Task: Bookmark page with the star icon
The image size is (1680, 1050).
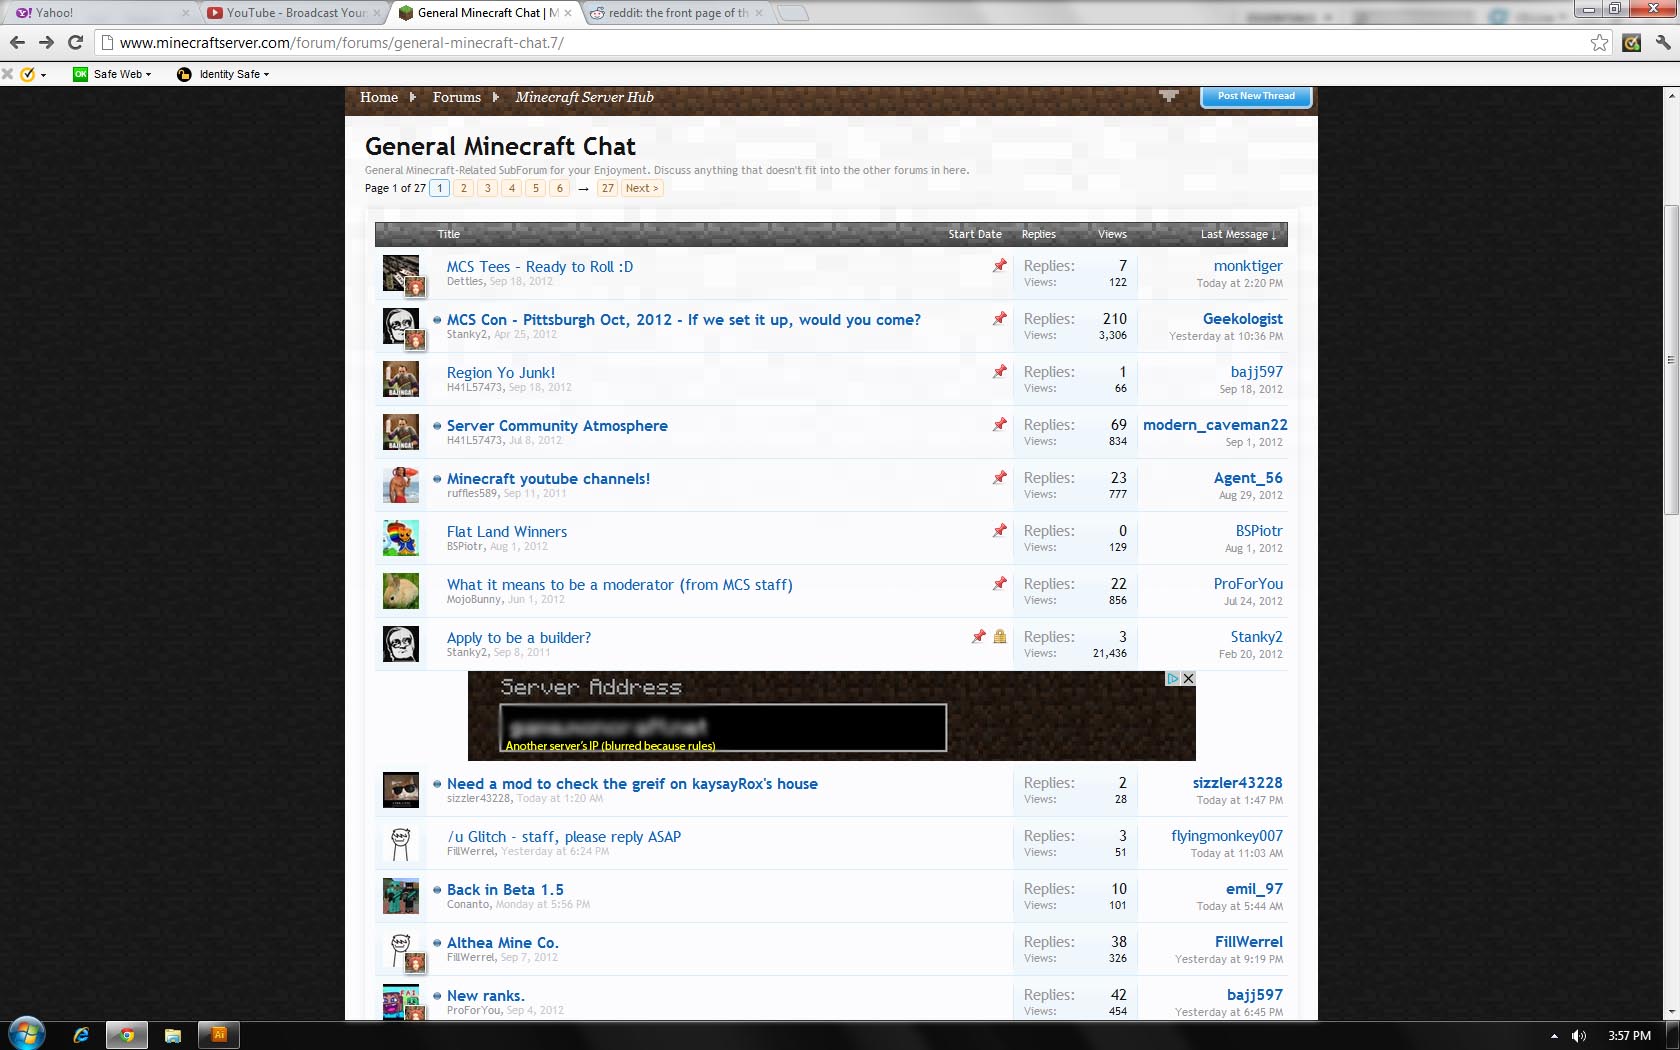Action: coord(1599,42)
